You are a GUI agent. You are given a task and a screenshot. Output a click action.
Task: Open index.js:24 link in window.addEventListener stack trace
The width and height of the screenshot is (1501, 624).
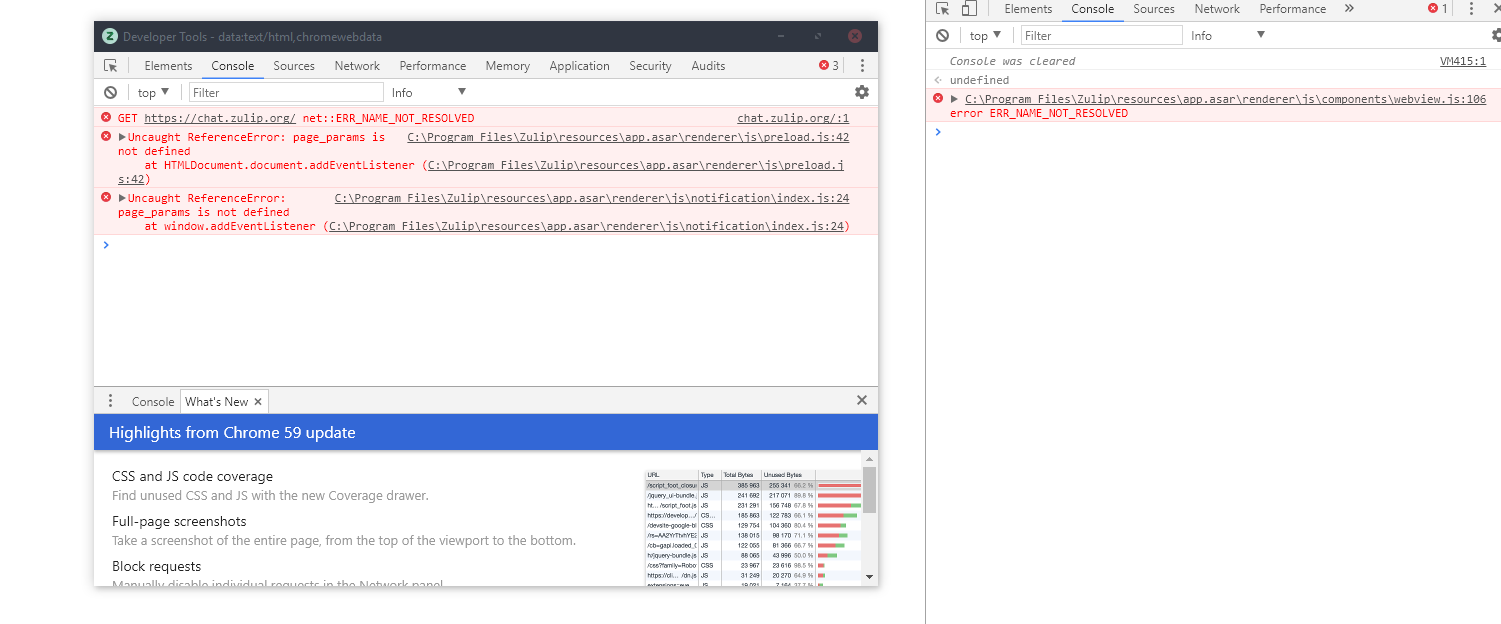[586, 226]
